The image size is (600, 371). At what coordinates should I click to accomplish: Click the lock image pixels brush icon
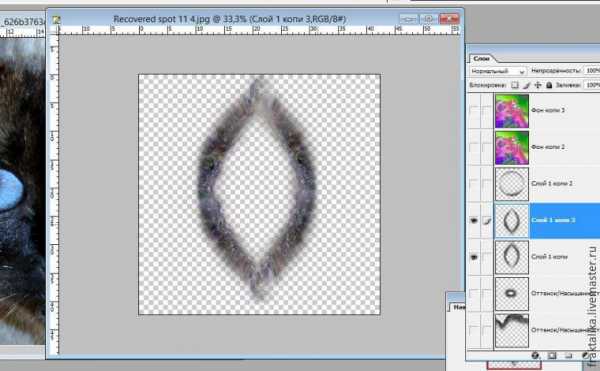click(527, 85)
